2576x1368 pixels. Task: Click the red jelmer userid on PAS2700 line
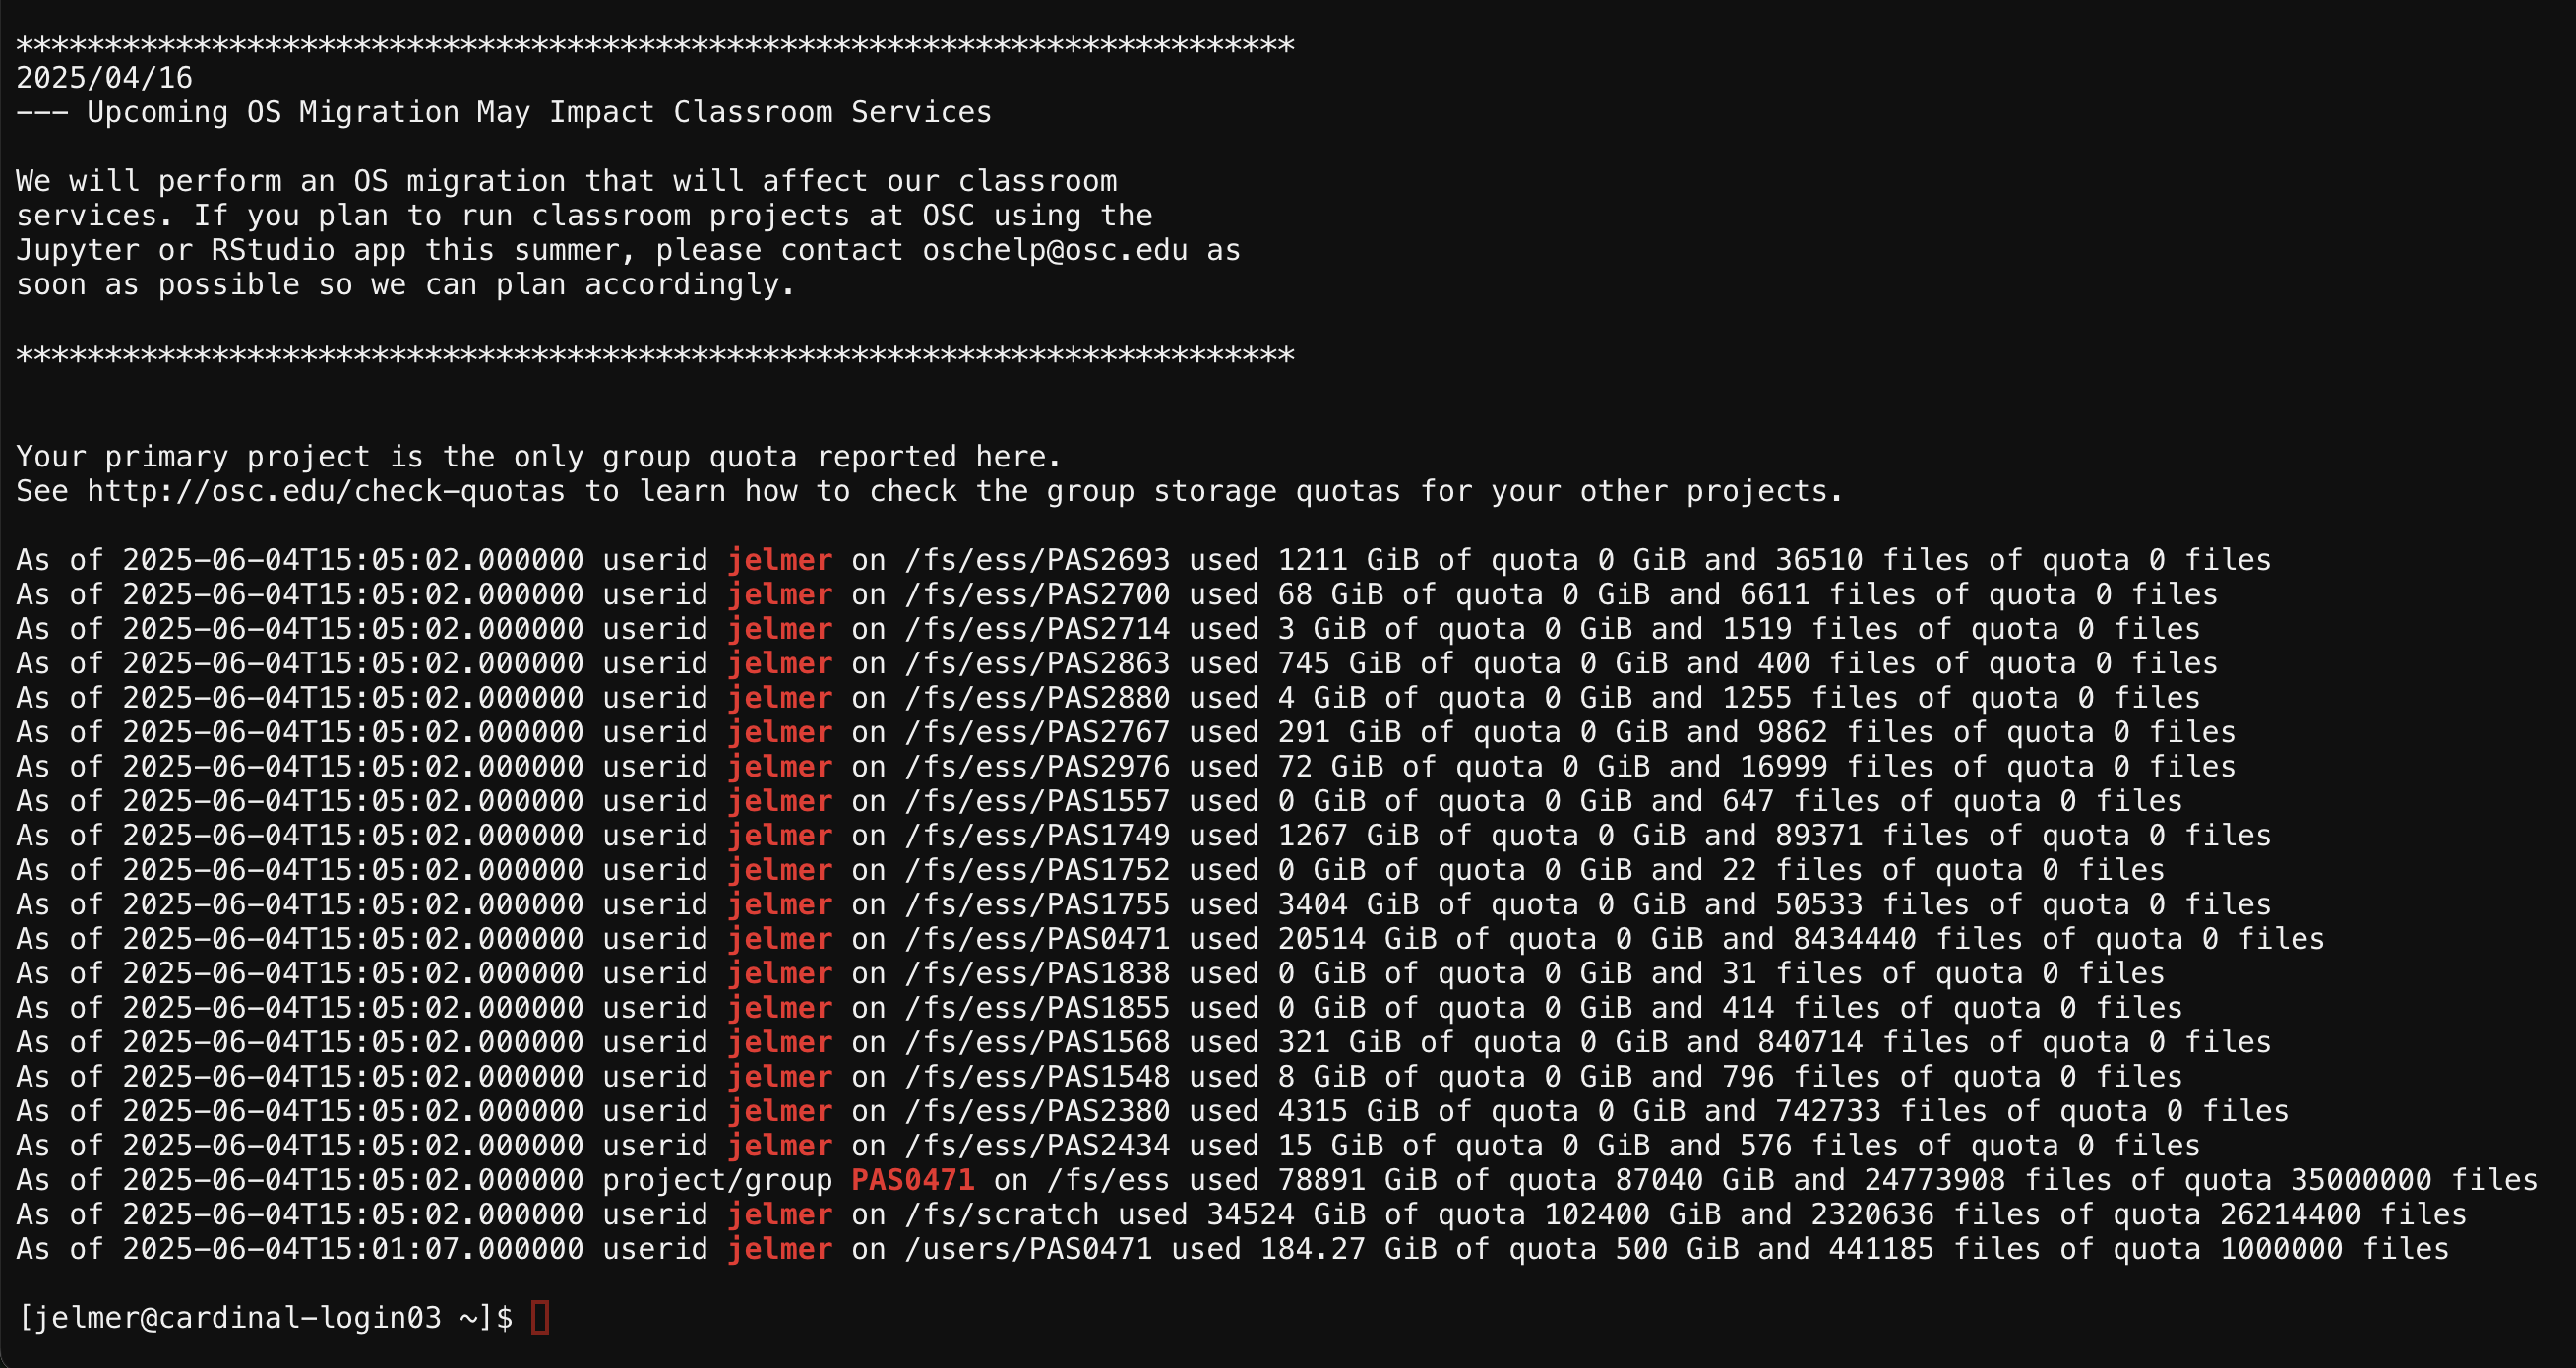780,595
